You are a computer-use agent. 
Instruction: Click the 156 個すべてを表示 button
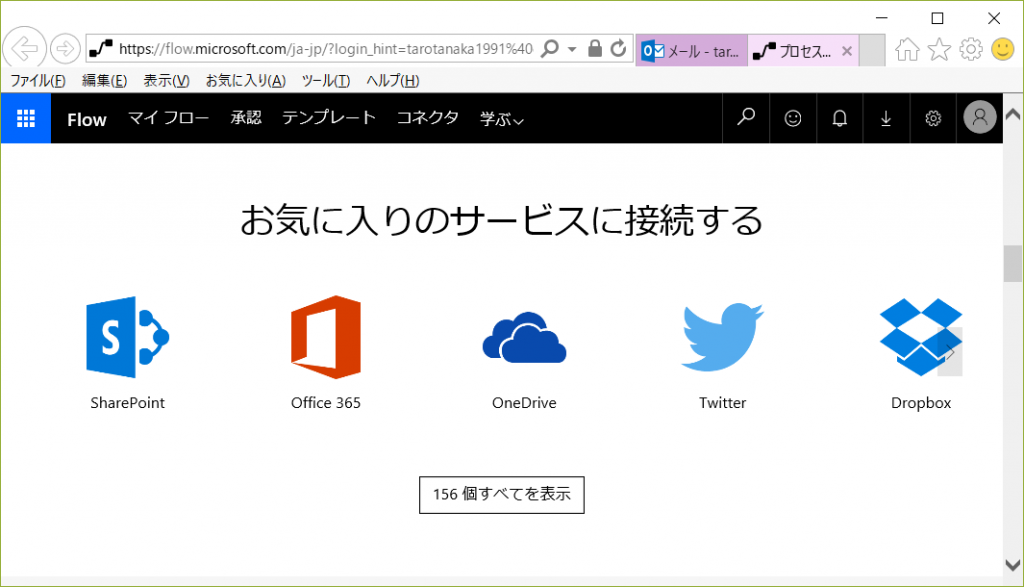502,495
